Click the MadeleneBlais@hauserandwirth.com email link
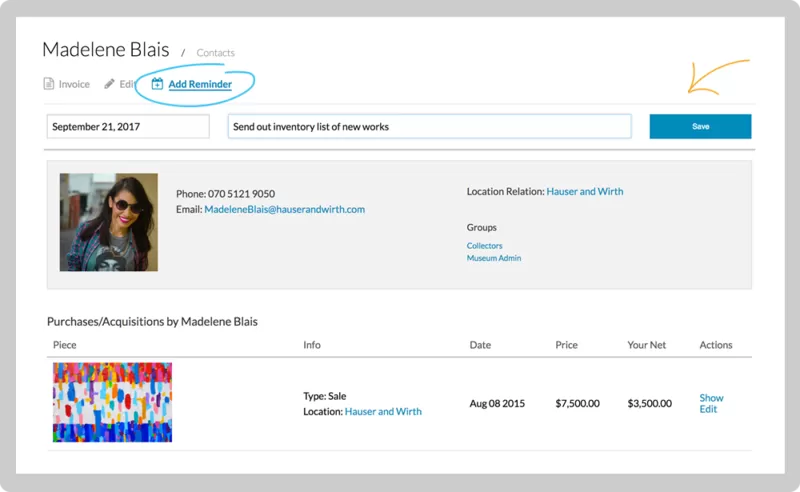Viewport: 800px width, 492px height. pyautogui.click(x=284, y=209)
